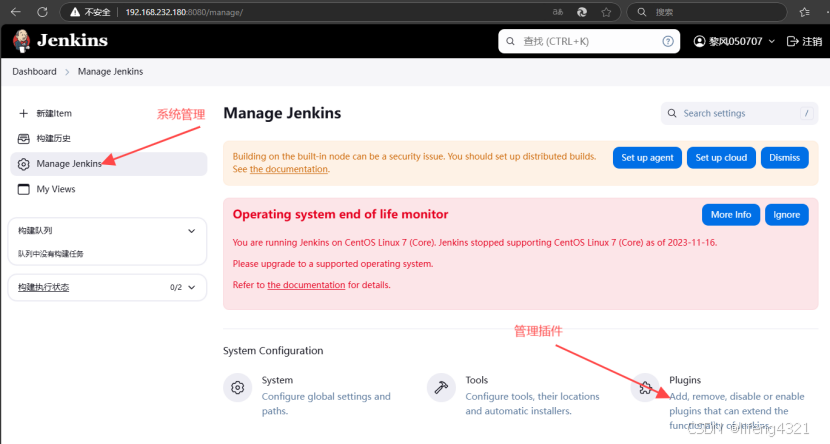Click the search help question mark icon
The height and width of the screenshot is (444, 830).
click(x=668, y=41)
